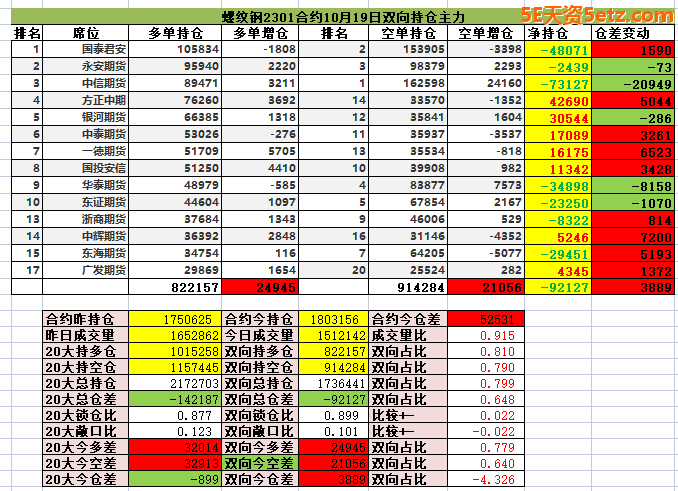This screenshot has width=678, height=491.
Task: Select the value 1750625
Action: tap(175, 319)
